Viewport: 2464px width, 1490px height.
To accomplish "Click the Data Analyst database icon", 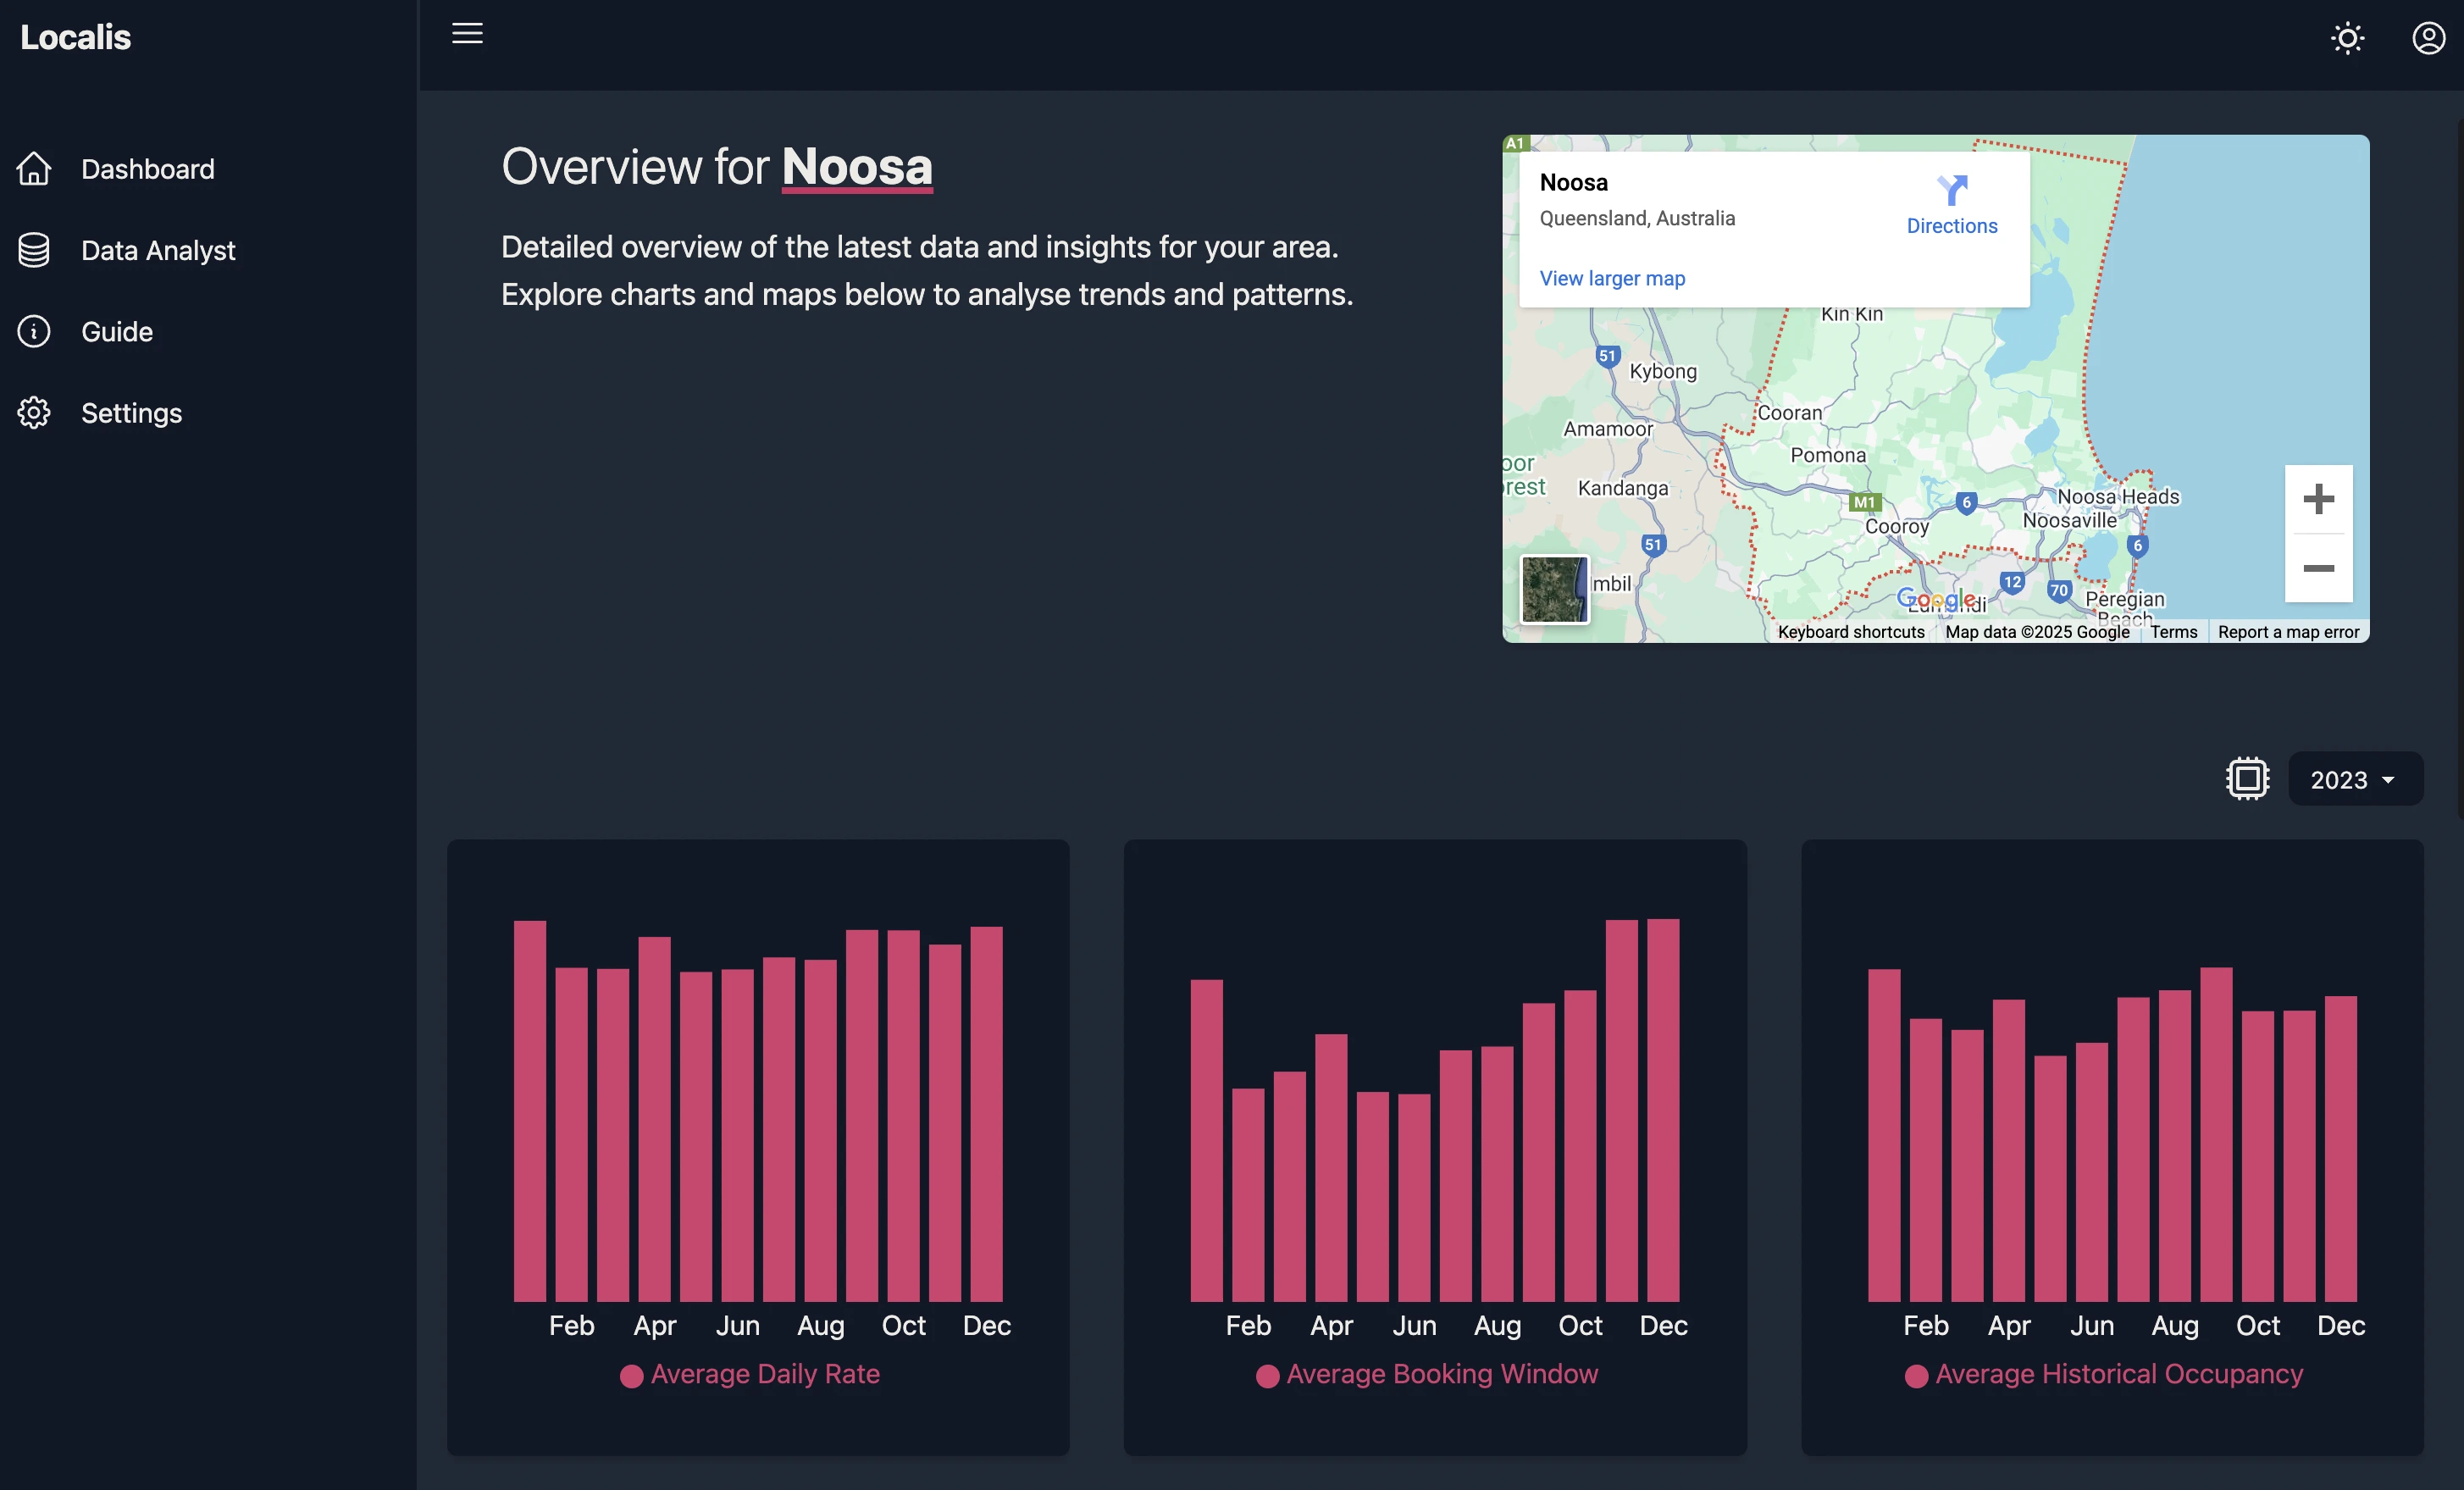I will (x=34, y=250).
